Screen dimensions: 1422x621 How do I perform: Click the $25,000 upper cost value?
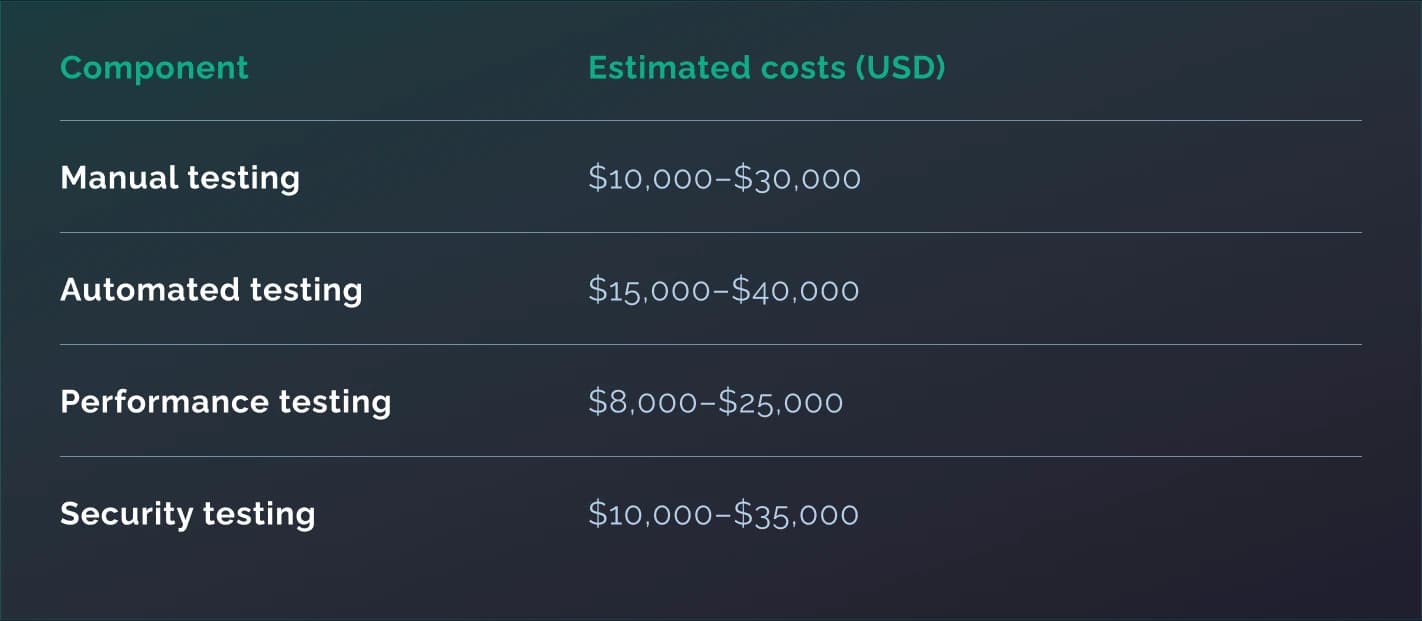(781, 403)
